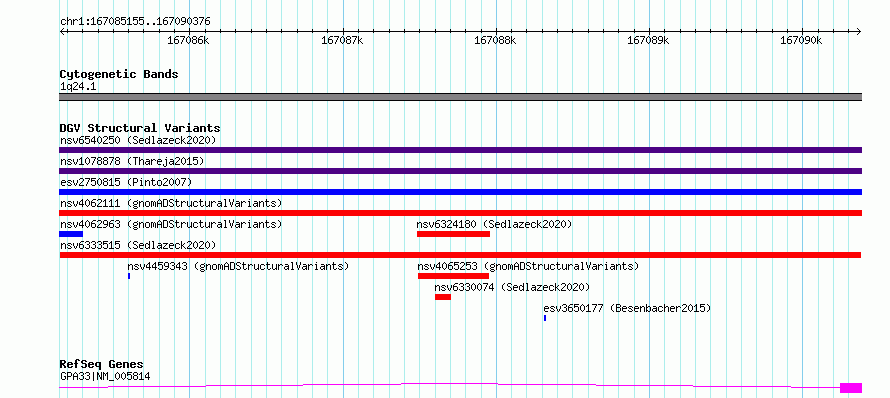Viewport: 890px width, 398px height.
Task: Click the 167087k ruler tick label
Action: [342, 41]
